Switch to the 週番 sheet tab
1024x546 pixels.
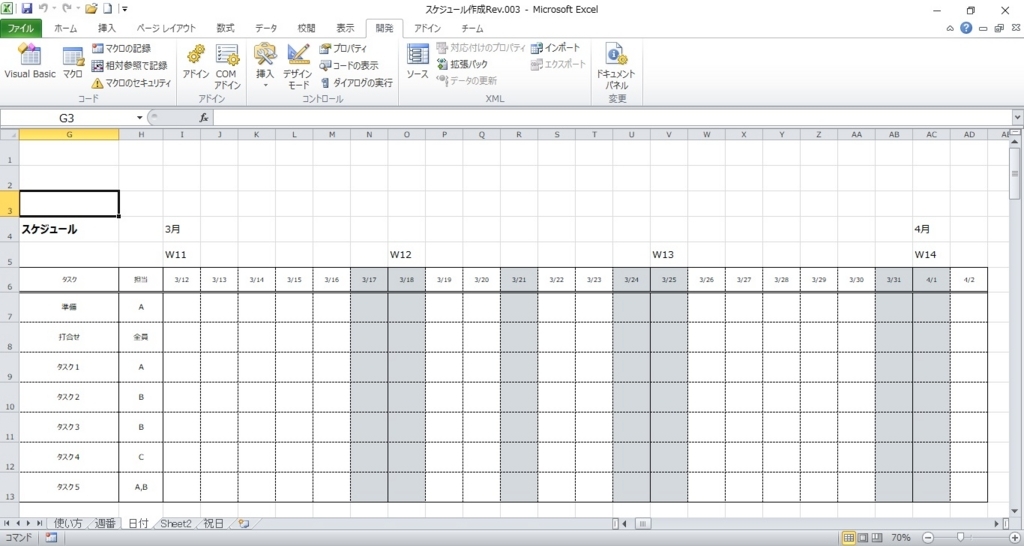104,524
